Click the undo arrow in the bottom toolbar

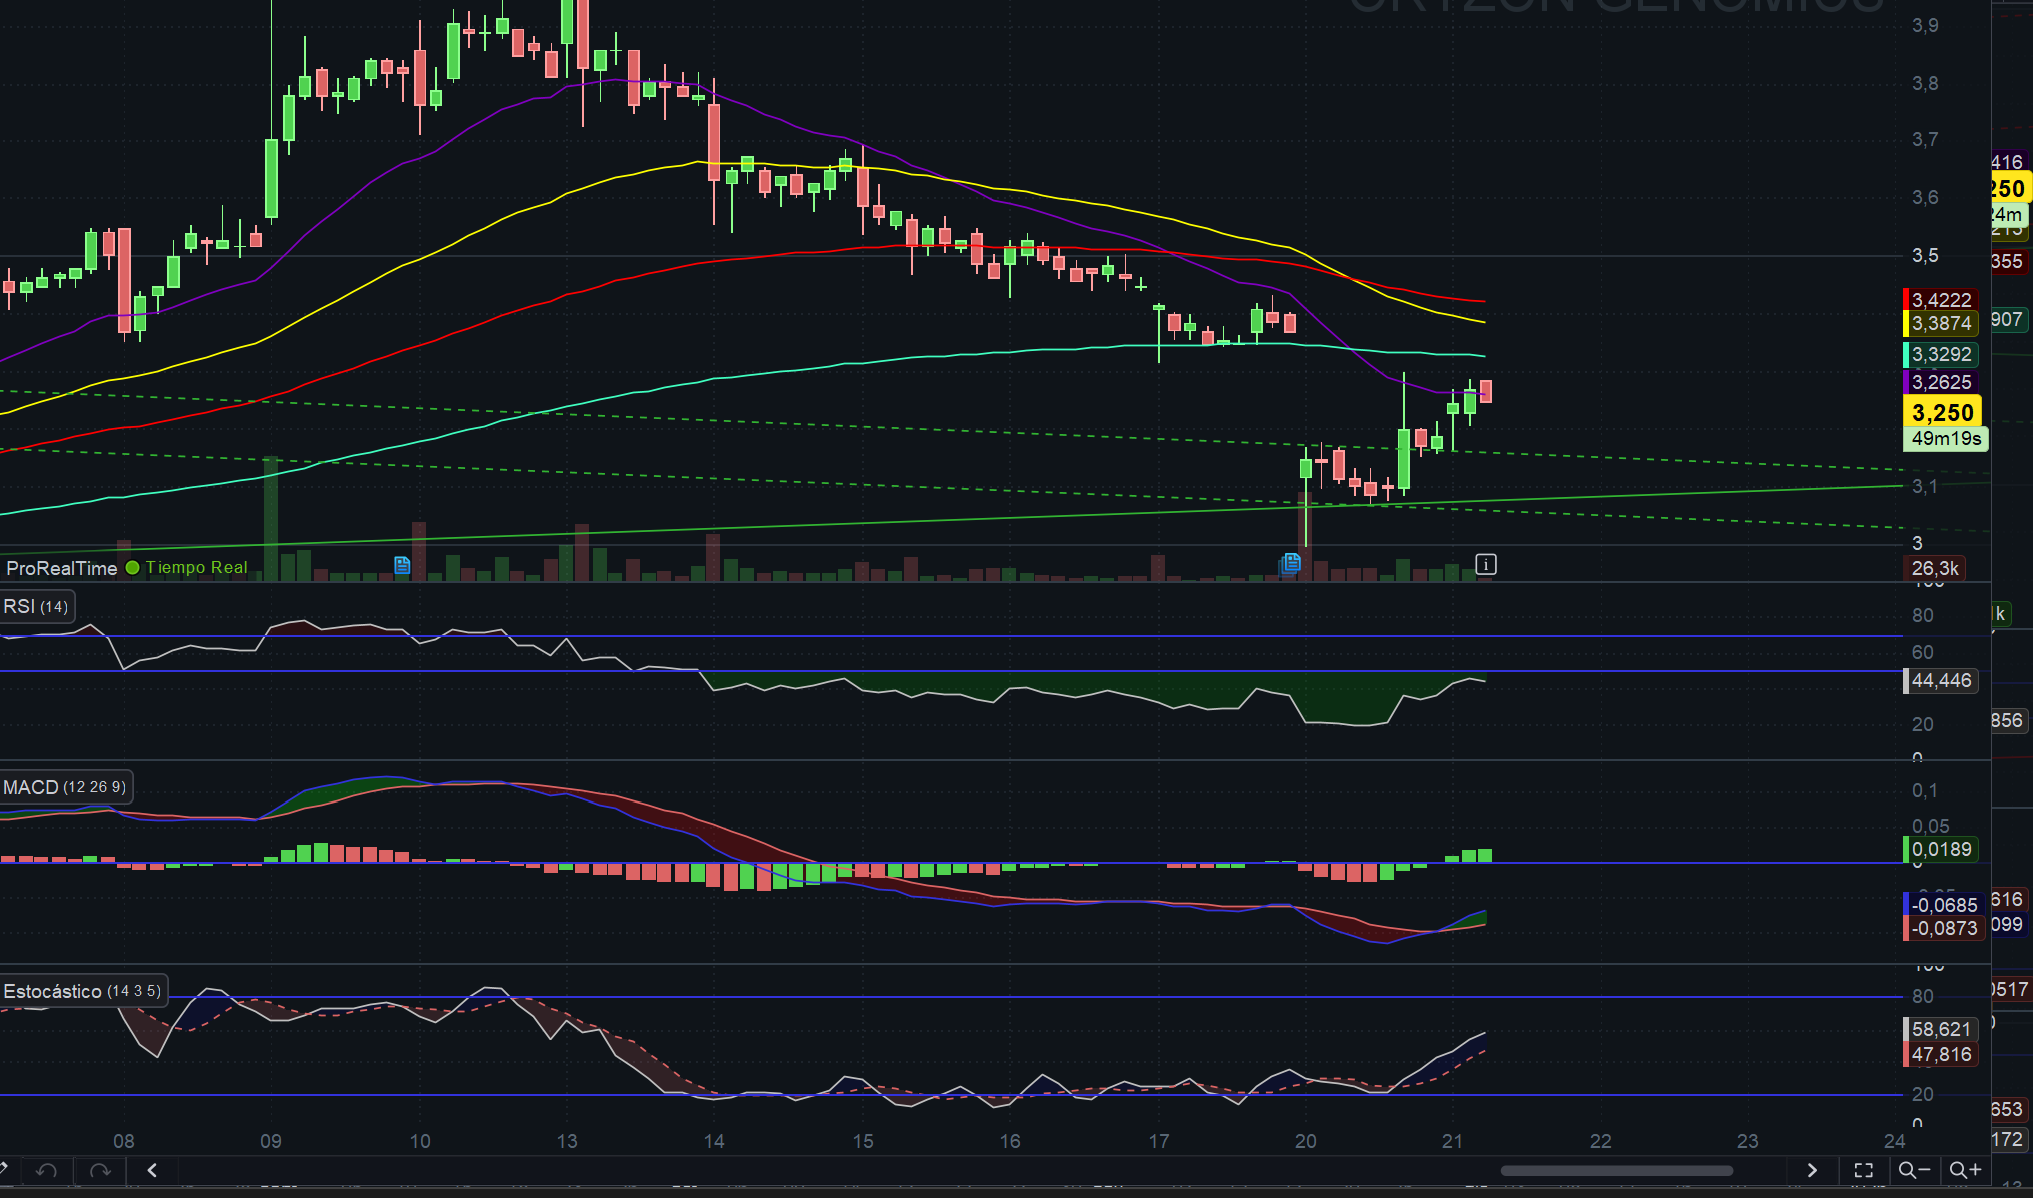[x=46, y=1170]
